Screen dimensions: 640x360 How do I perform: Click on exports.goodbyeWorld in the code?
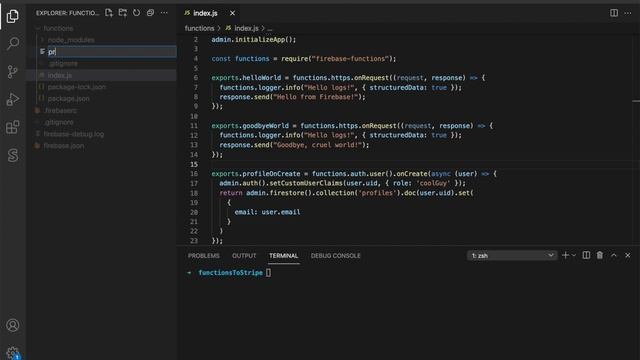tap(251, 126)
